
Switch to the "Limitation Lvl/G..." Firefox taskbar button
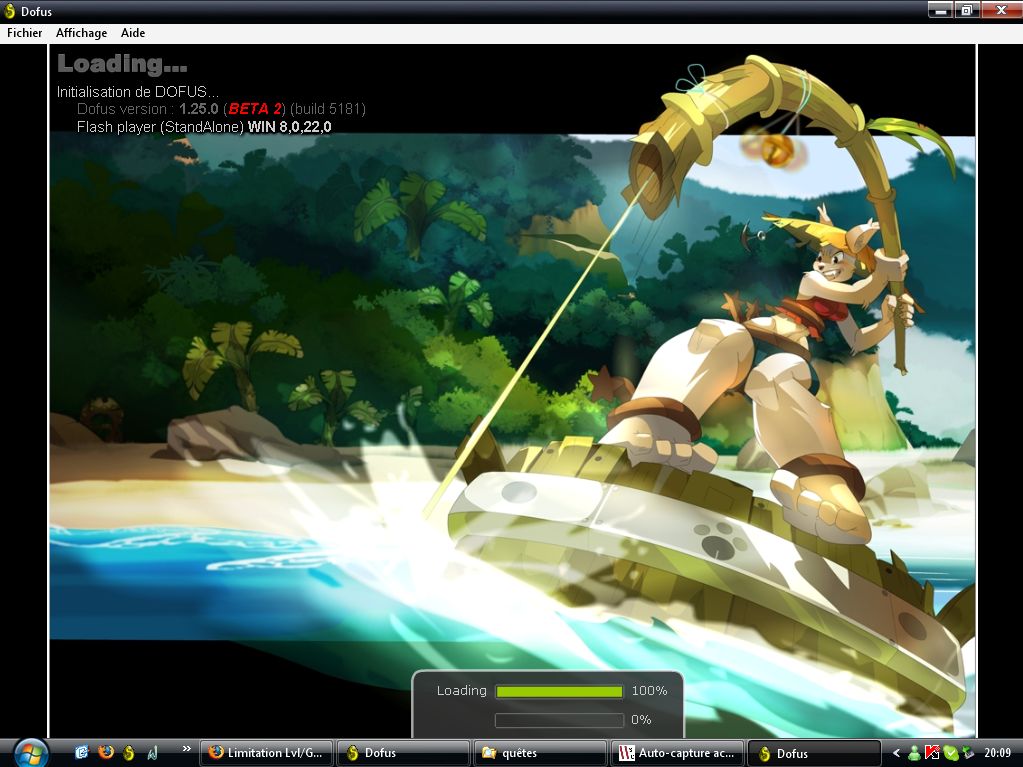(x=266, y=753)
